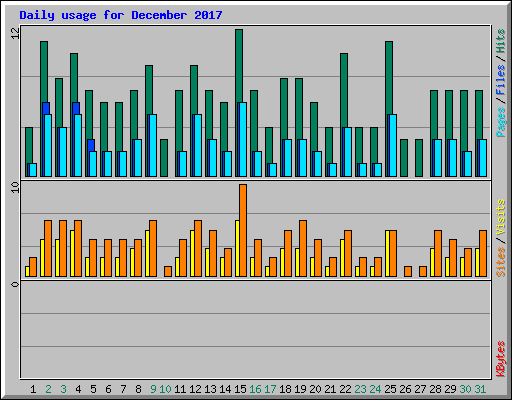Select day label 18 on the x-axis
Screen dimensions: 512x400
285,389
